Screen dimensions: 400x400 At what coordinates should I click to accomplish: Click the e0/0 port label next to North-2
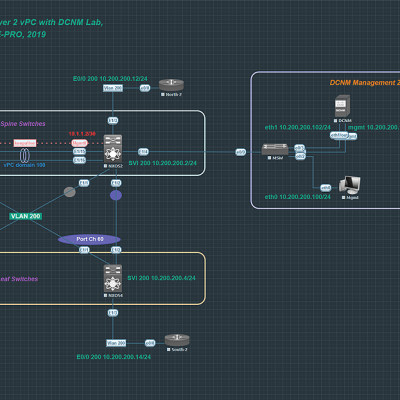tap(145, 88)
